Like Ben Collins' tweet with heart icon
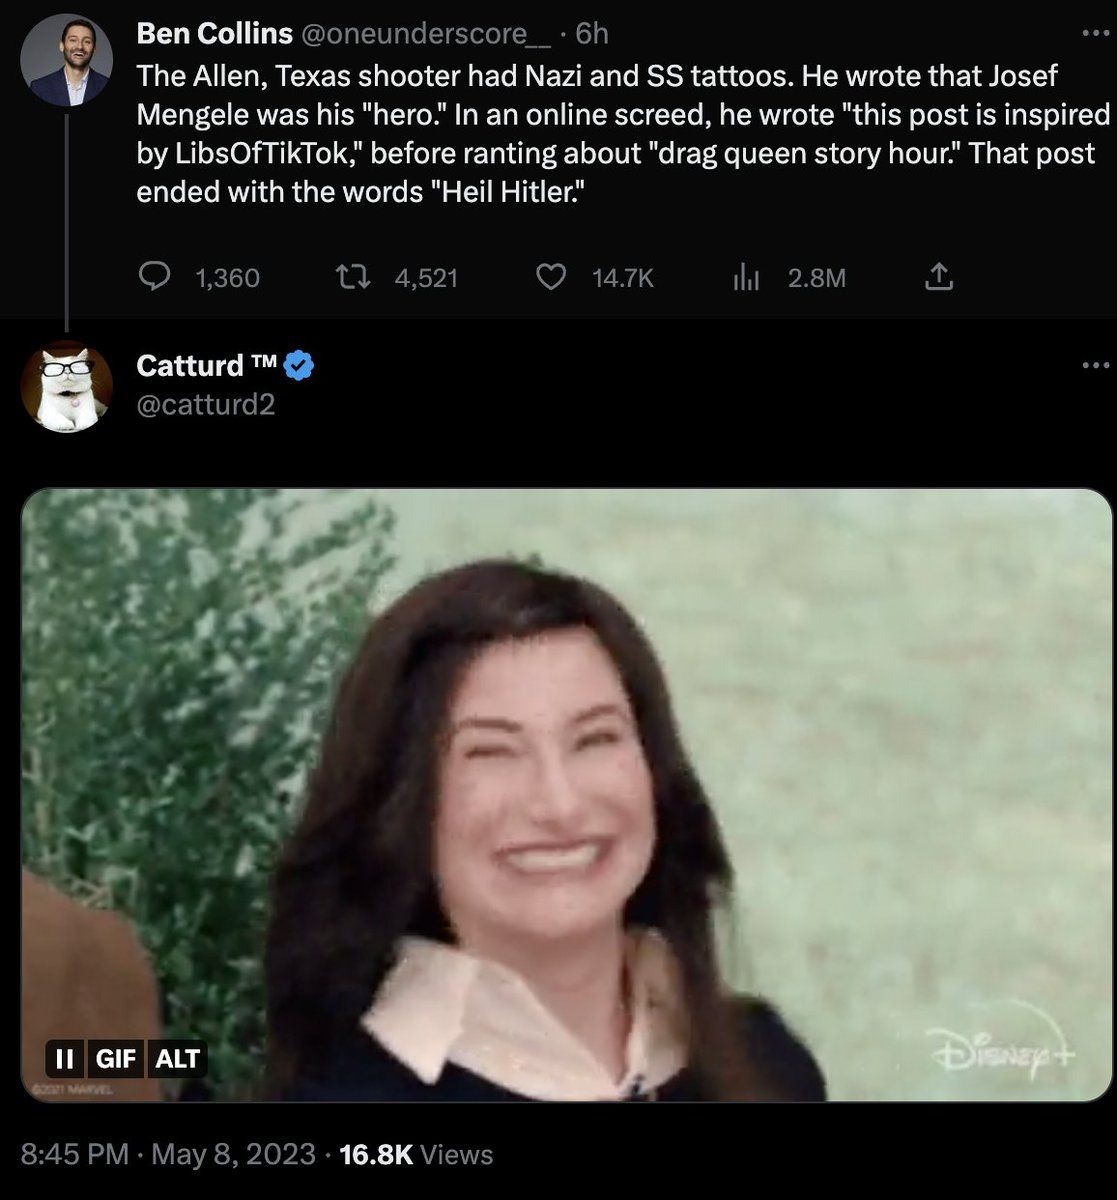The height and width of the screenshot is (1200, 1117). 551,277
